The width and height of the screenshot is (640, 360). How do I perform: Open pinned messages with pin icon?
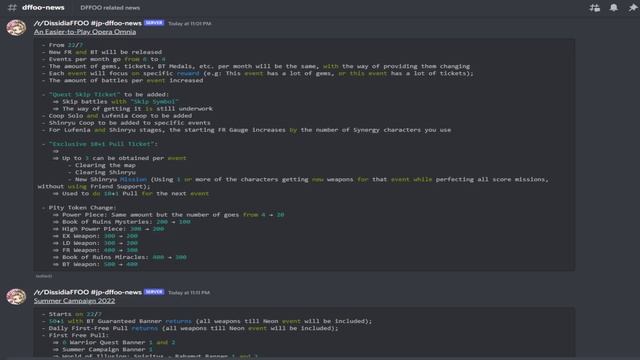tap(633, 8)
